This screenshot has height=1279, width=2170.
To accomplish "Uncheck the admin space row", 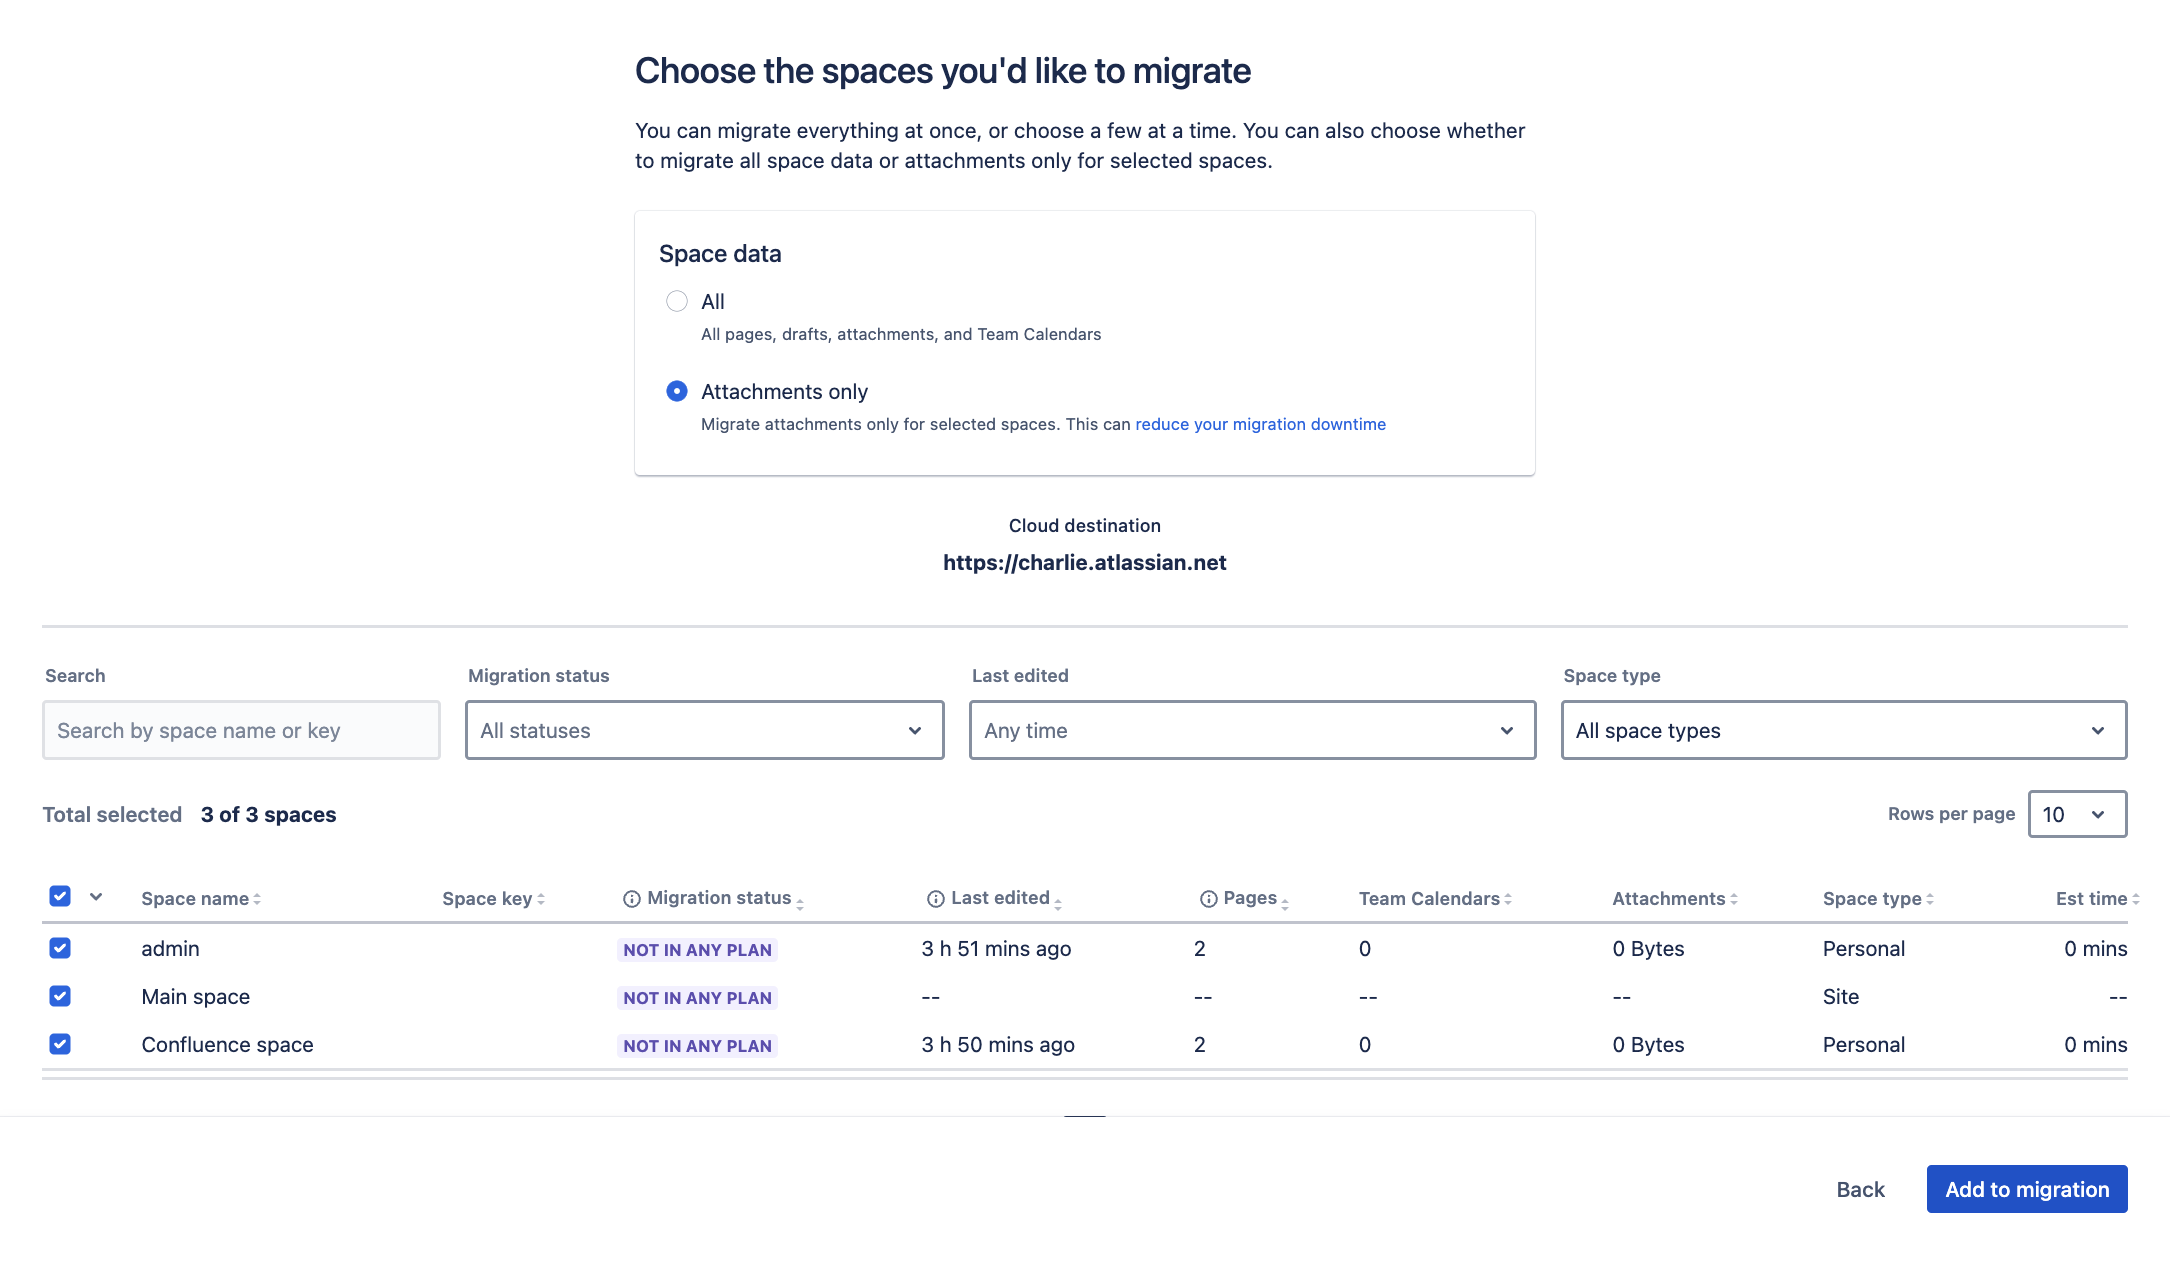I will [x=60, y=948].
